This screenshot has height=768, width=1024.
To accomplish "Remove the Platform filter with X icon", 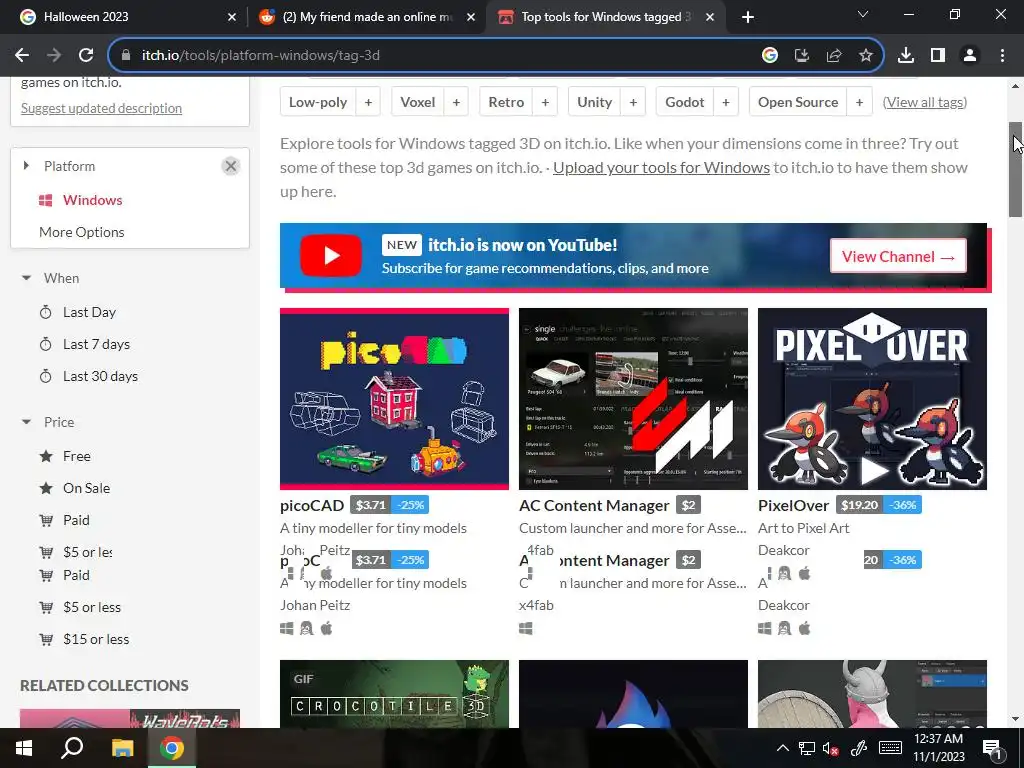I will (231, 166).
